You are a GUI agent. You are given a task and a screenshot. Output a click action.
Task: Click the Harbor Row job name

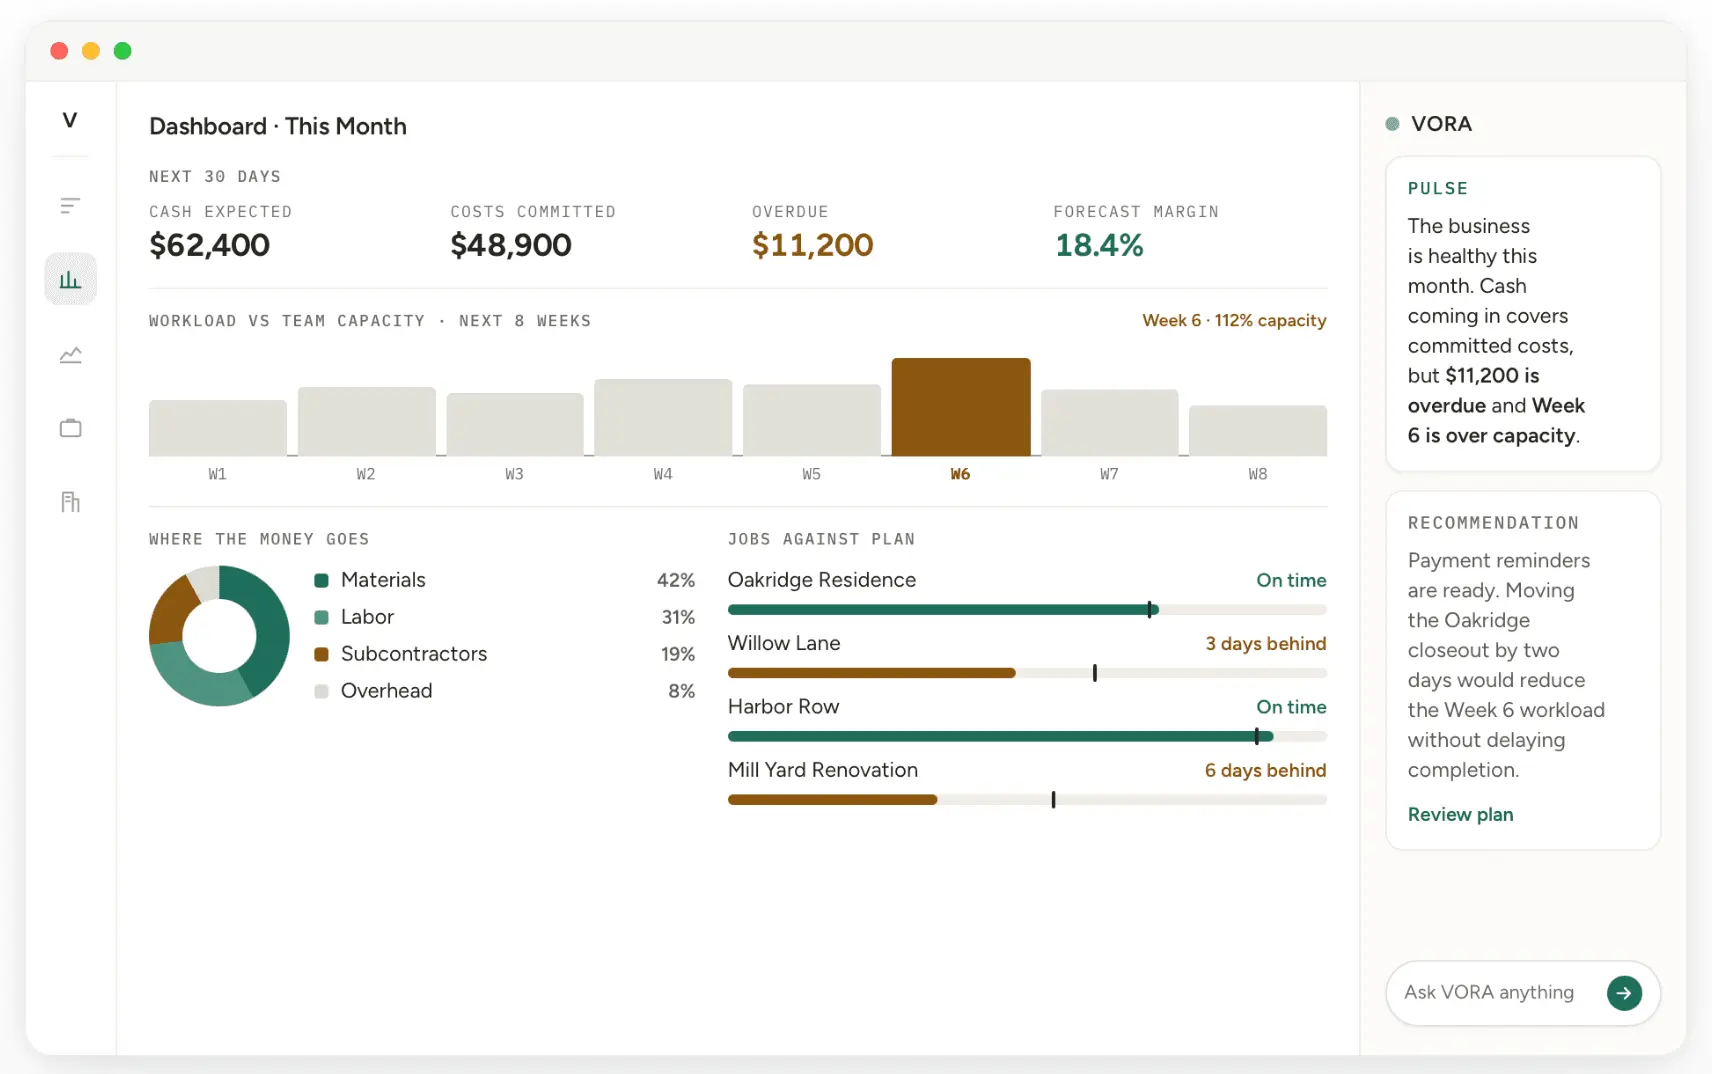(783, 707)
